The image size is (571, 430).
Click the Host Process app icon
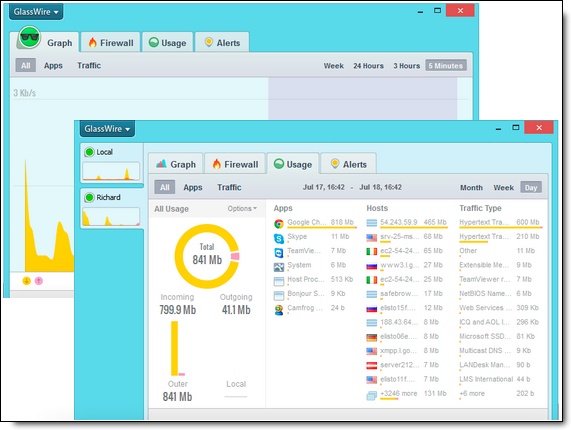[279, 281]
